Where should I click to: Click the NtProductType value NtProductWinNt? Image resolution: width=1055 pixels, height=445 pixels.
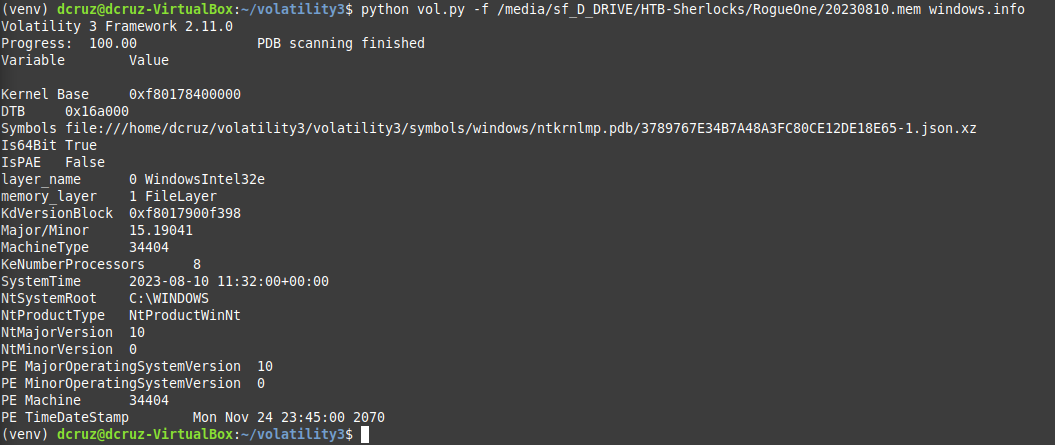click(185, 316)
